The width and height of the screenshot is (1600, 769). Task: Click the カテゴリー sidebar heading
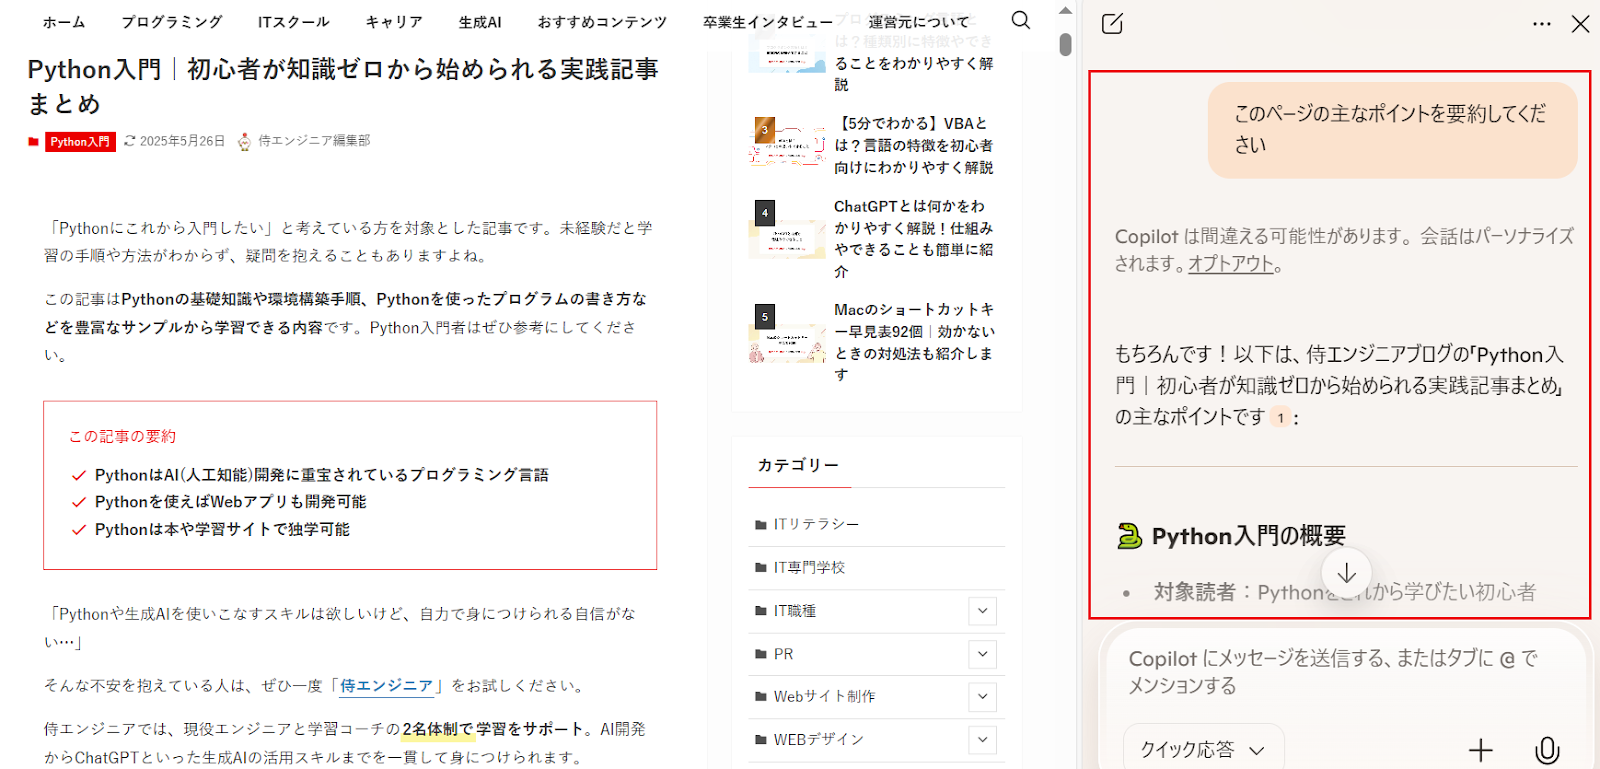coord(798,465)
